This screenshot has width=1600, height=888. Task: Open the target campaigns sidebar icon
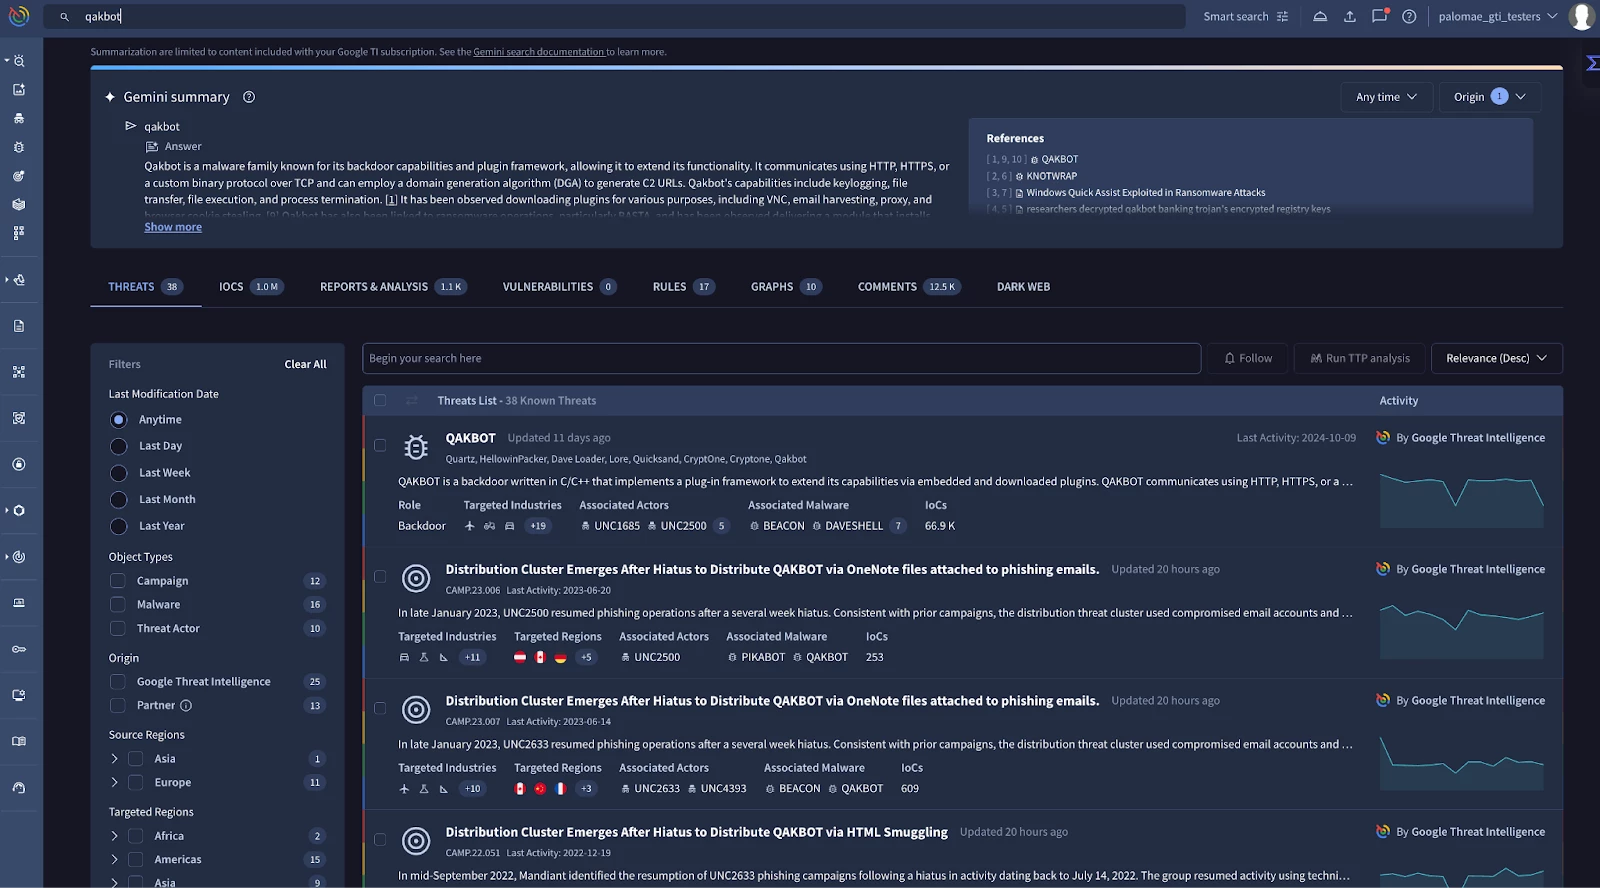[x=19, y=176]
